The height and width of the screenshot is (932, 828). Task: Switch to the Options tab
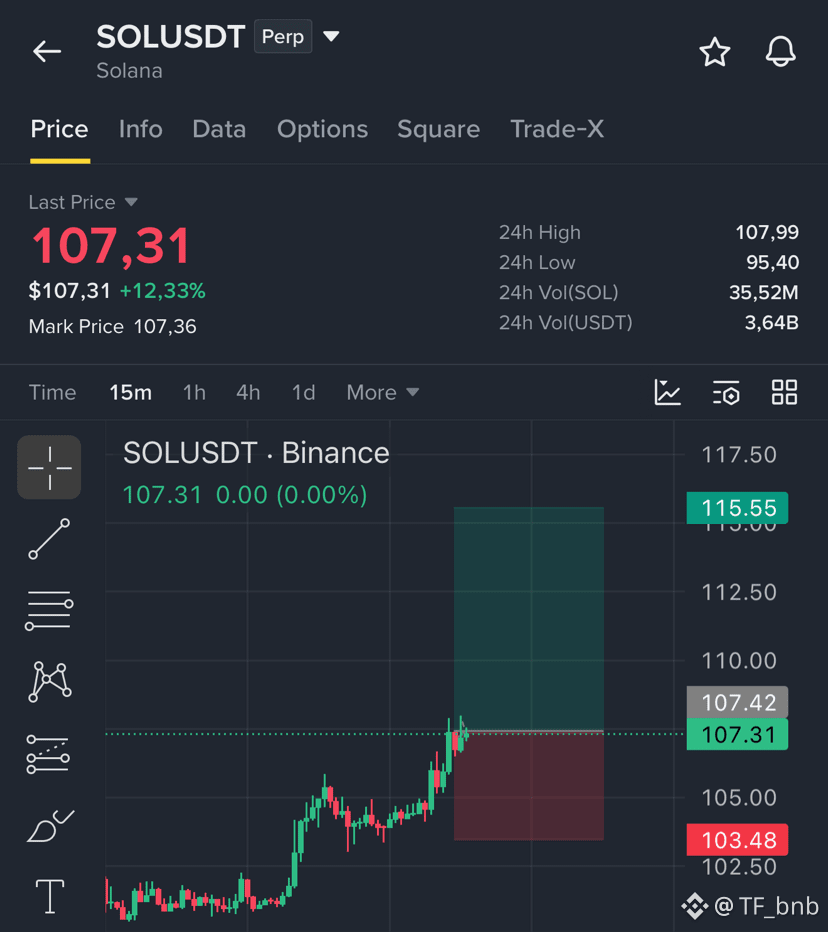[322, 130]
